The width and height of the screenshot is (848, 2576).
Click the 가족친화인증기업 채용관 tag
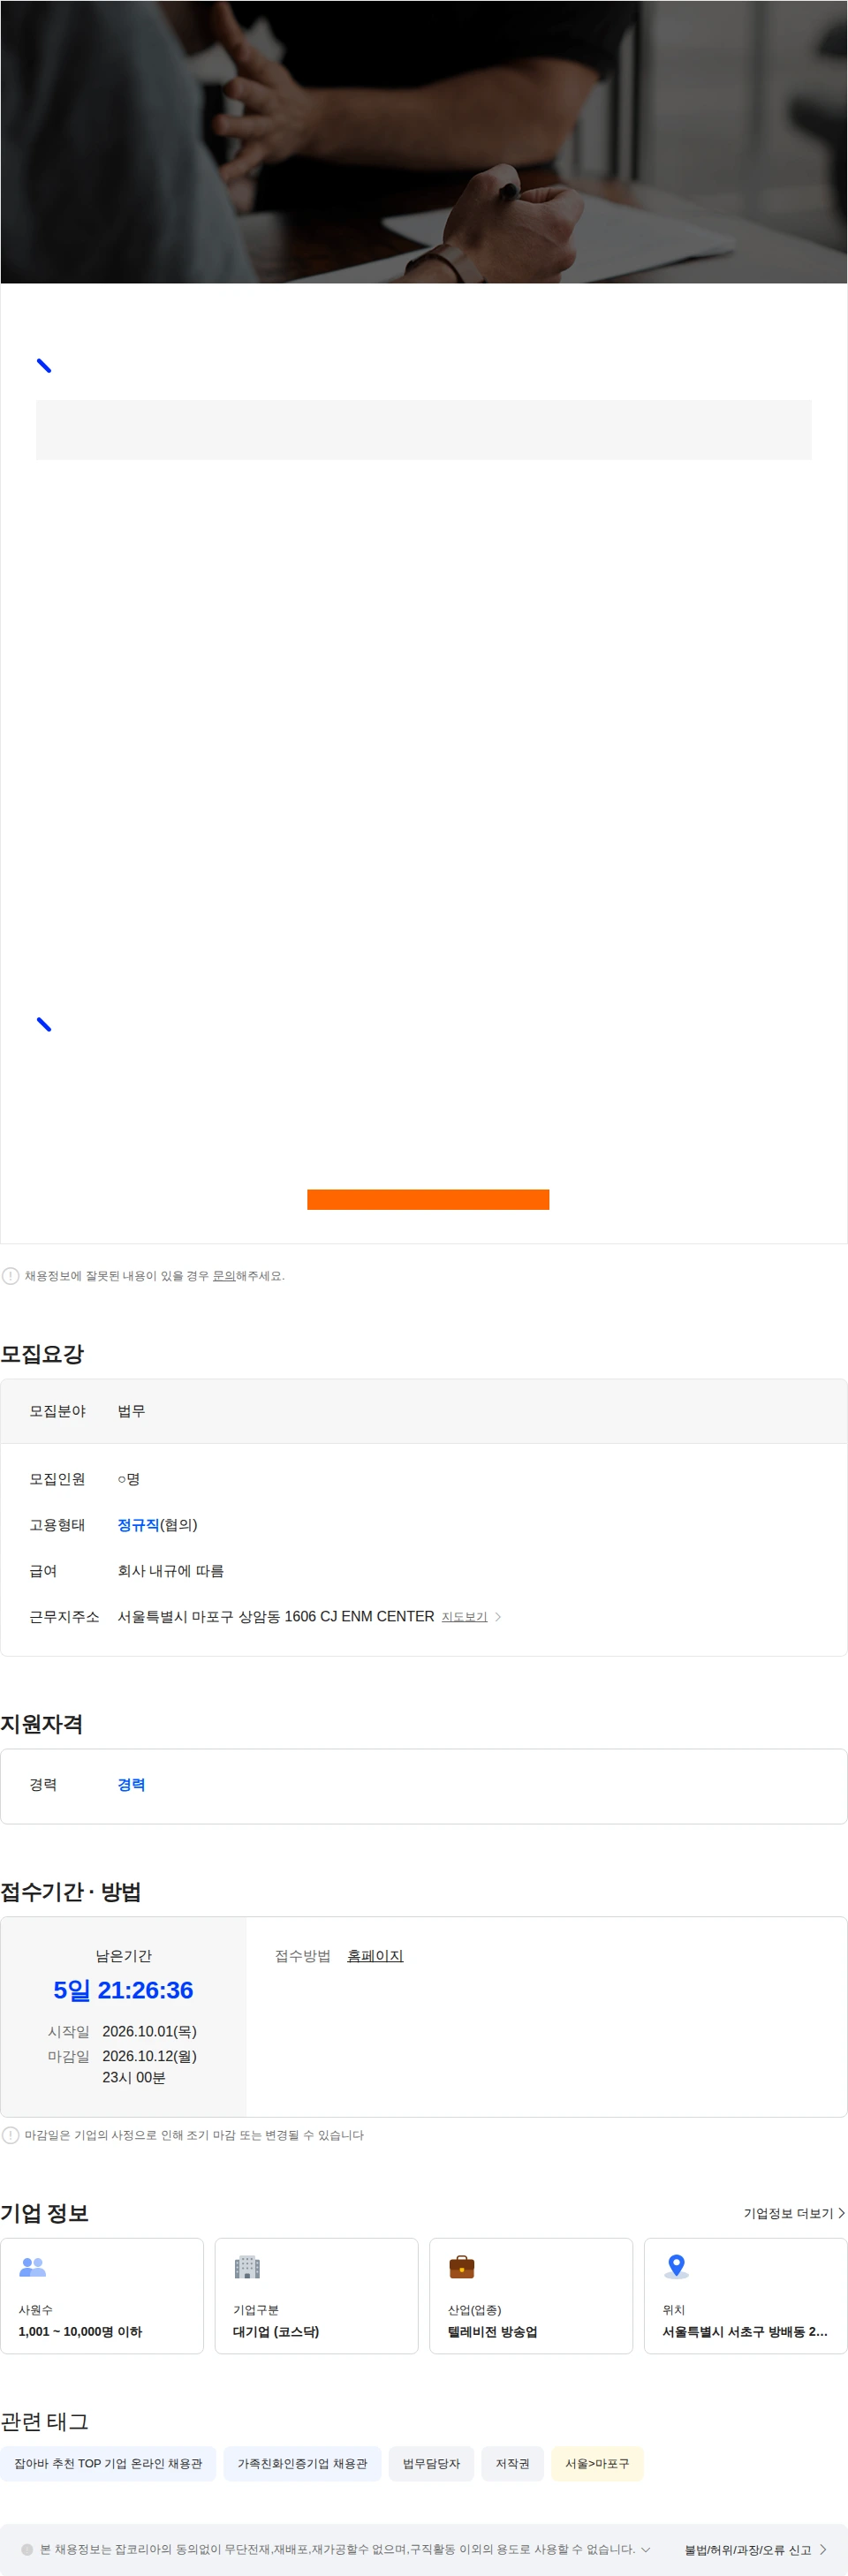coord(302,2464)
